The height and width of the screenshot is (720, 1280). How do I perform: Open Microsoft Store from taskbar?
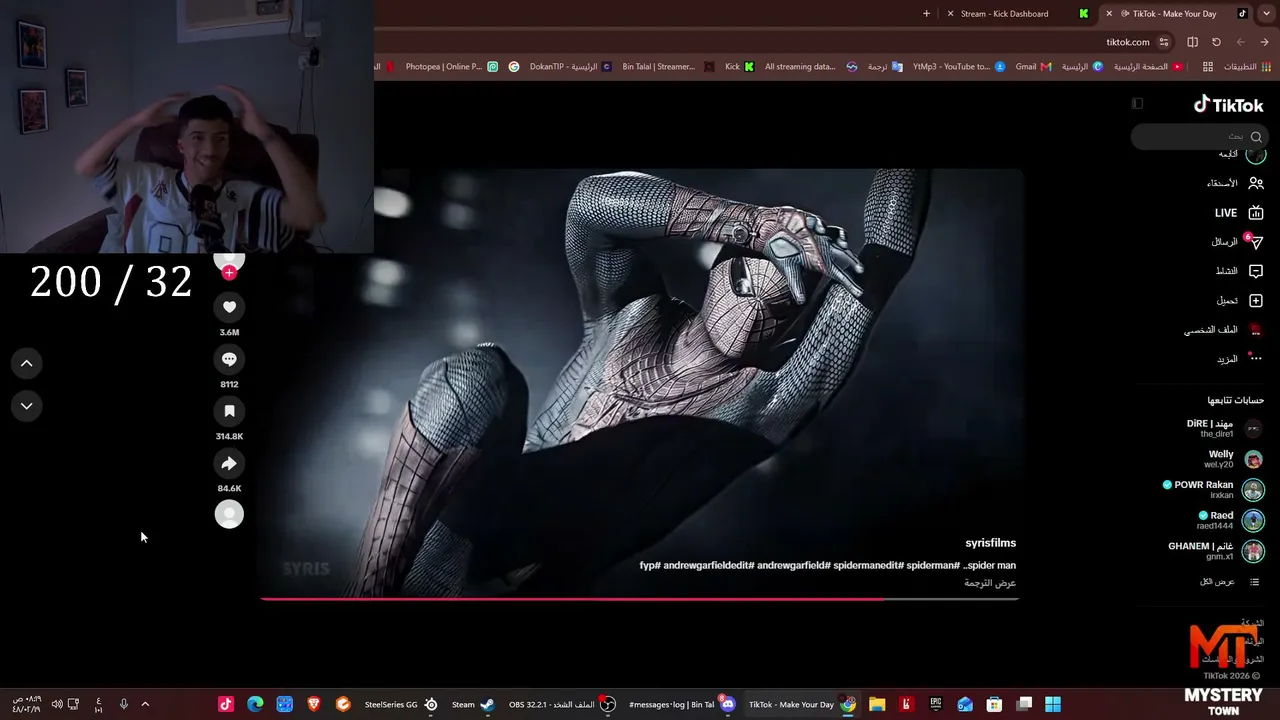[994, 705]
